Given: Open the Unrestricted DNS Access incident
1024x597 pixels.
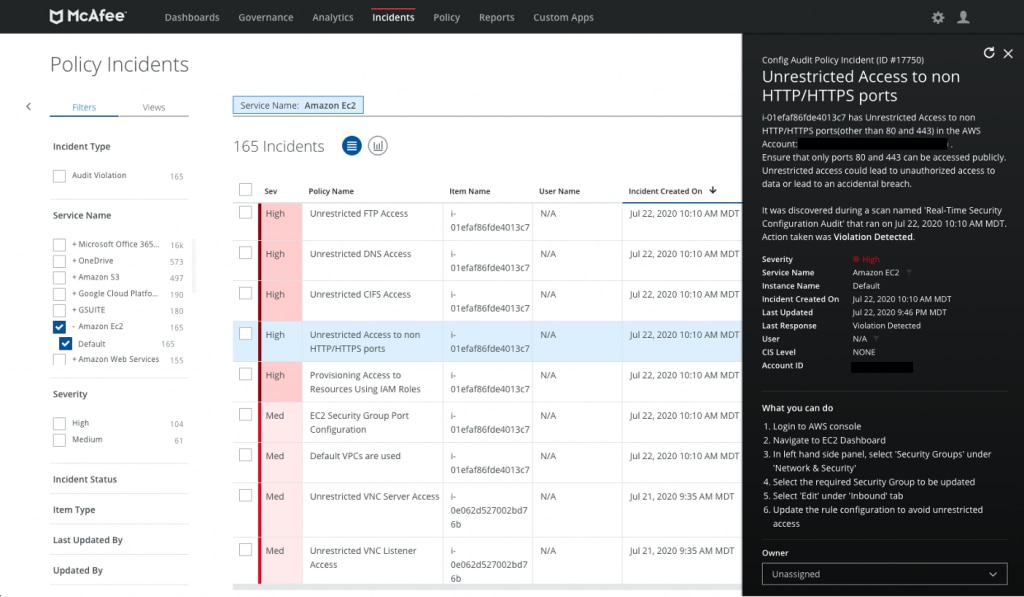Looking at the screenshot, I should tap(360, 254).
